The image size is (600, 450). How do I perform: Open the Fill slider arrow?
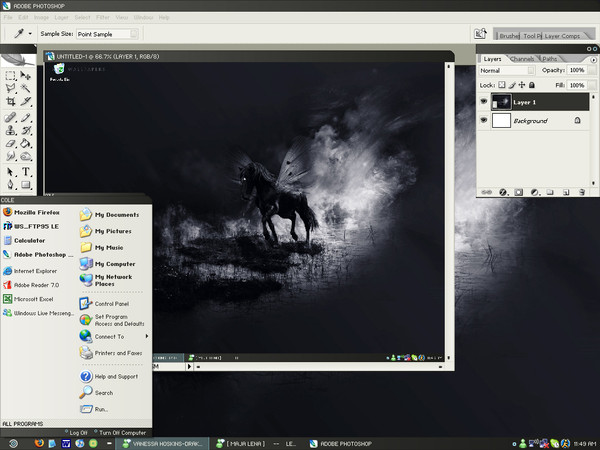point(592,85)
